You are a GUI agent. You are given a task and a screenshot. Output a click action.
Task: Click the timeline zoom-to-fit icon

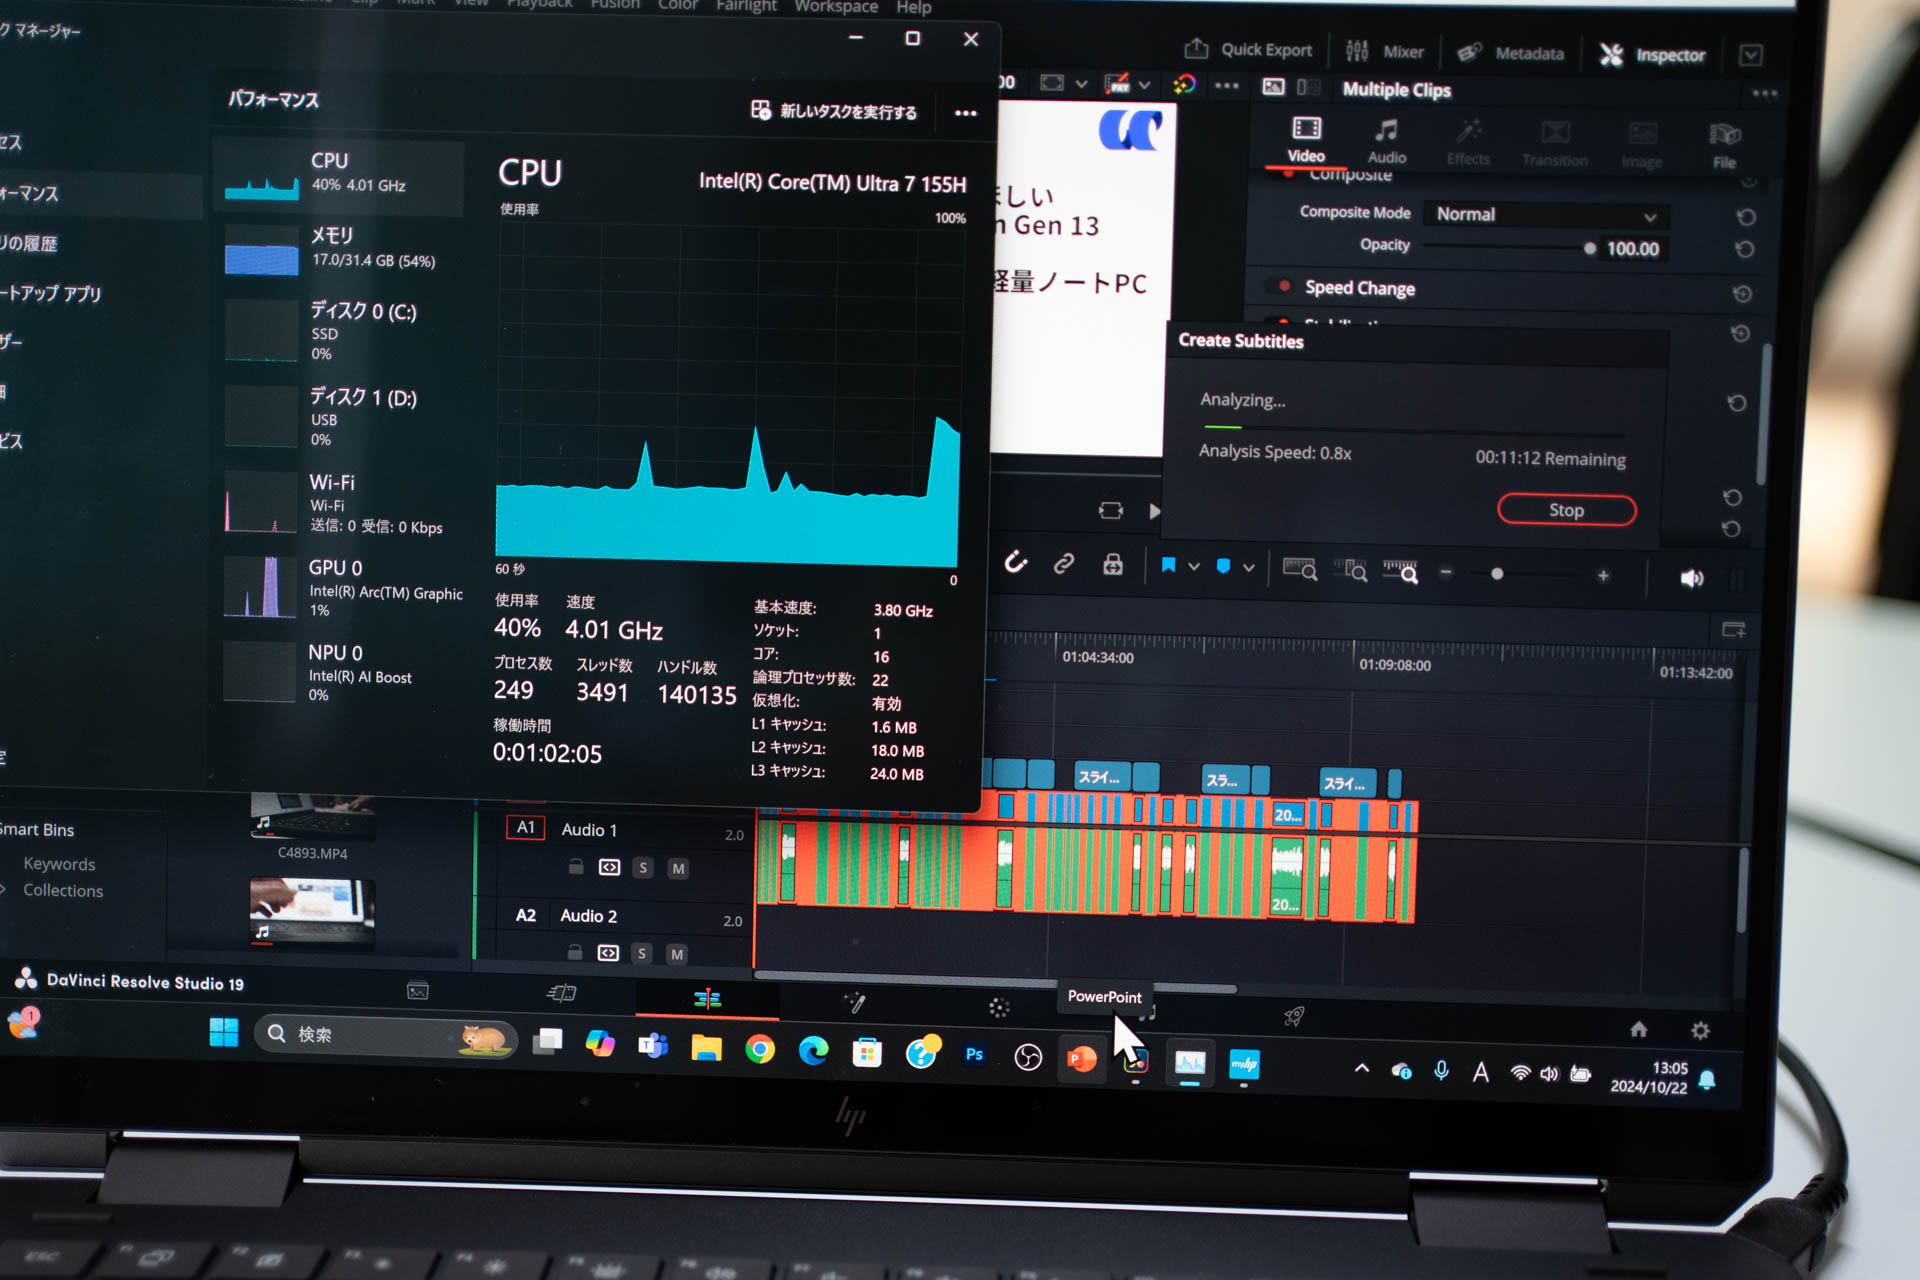tap(1300, 569)
